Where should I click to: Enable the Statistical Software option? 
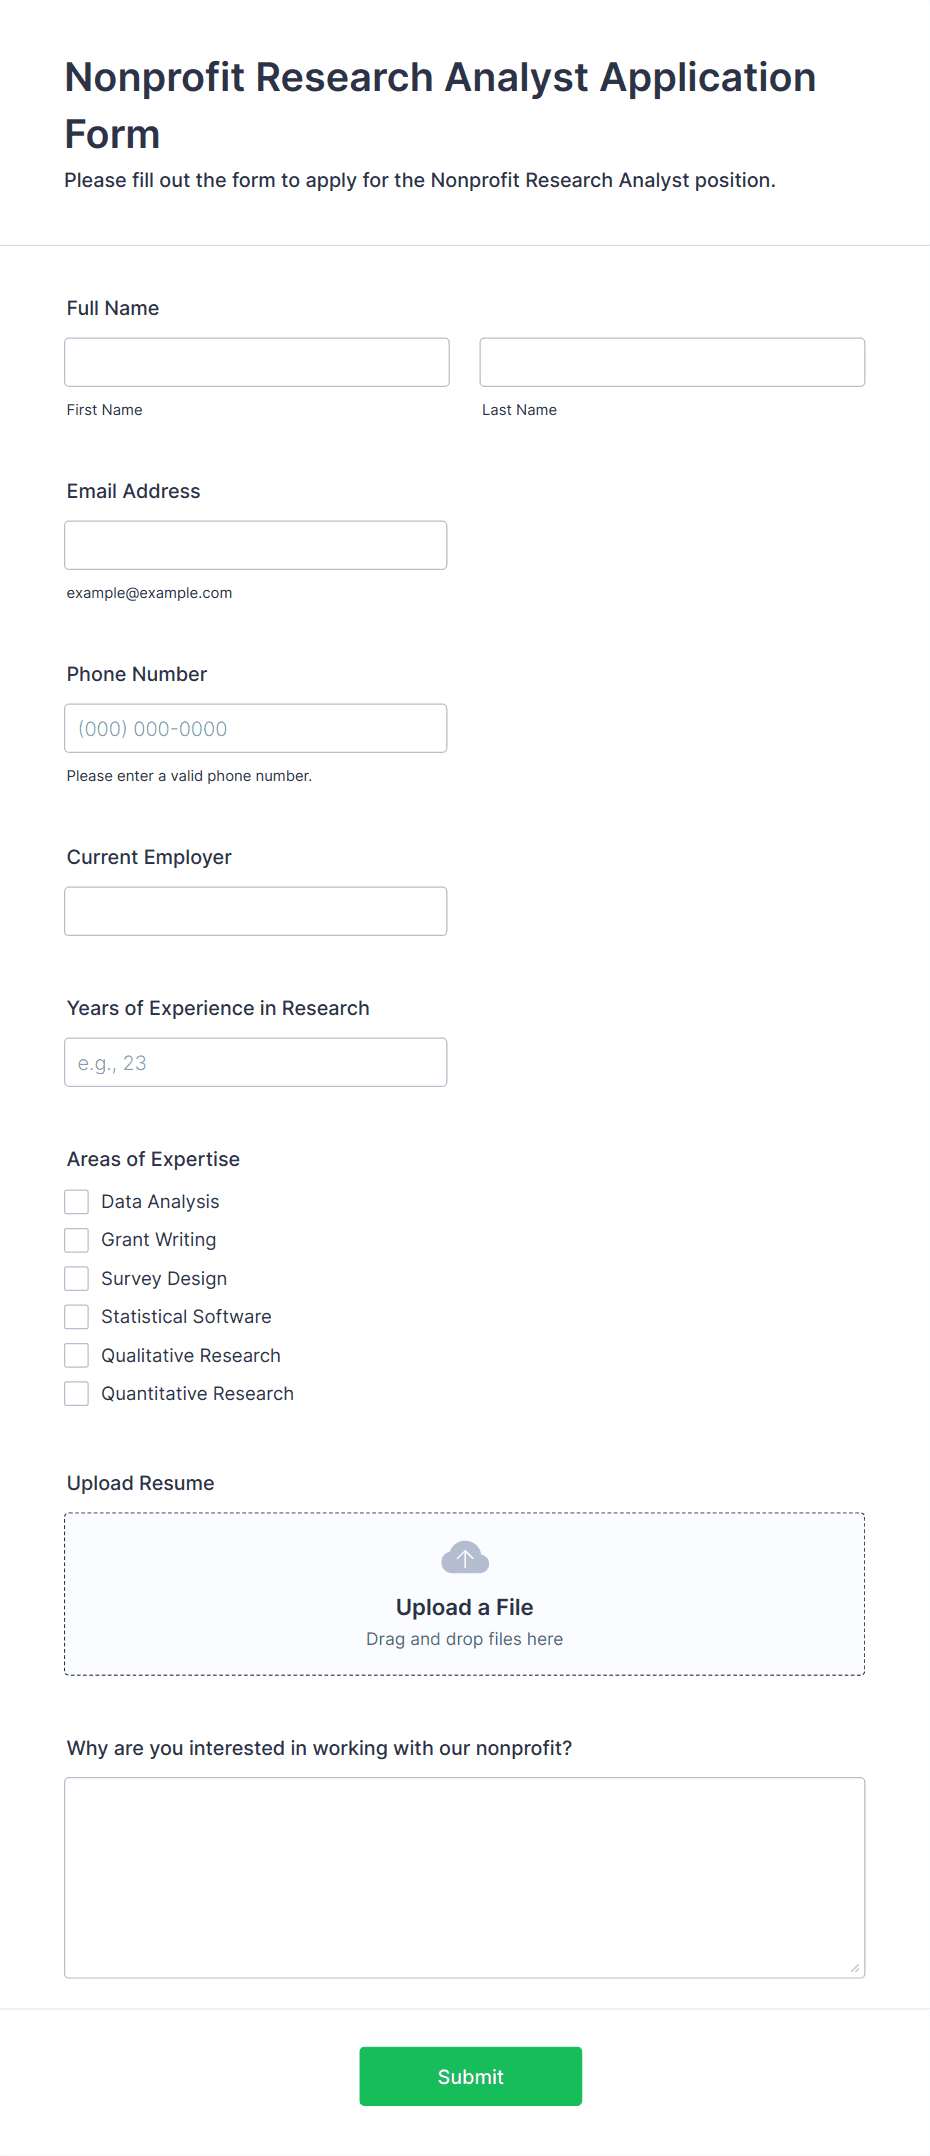coord(77,1317)
